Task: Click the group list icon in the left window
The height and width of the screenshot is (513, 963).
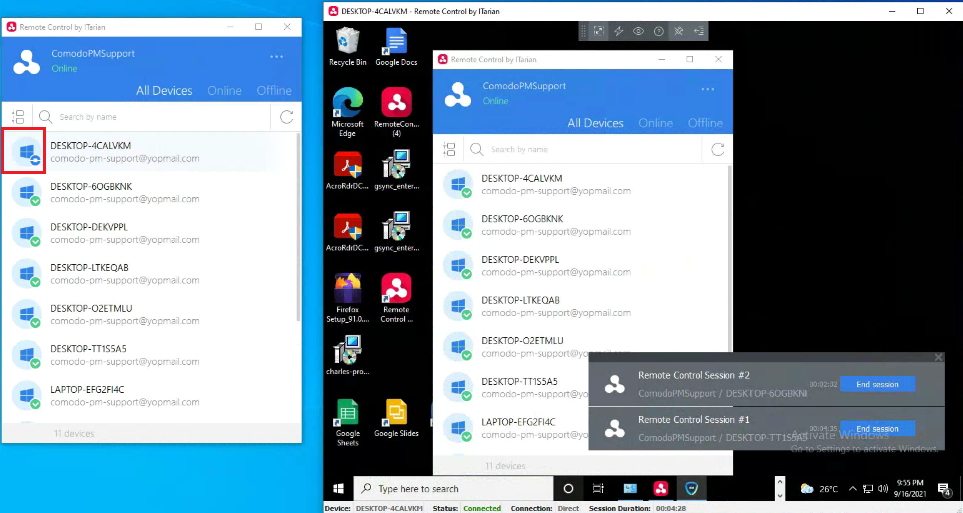Action: tap(18, 117)
